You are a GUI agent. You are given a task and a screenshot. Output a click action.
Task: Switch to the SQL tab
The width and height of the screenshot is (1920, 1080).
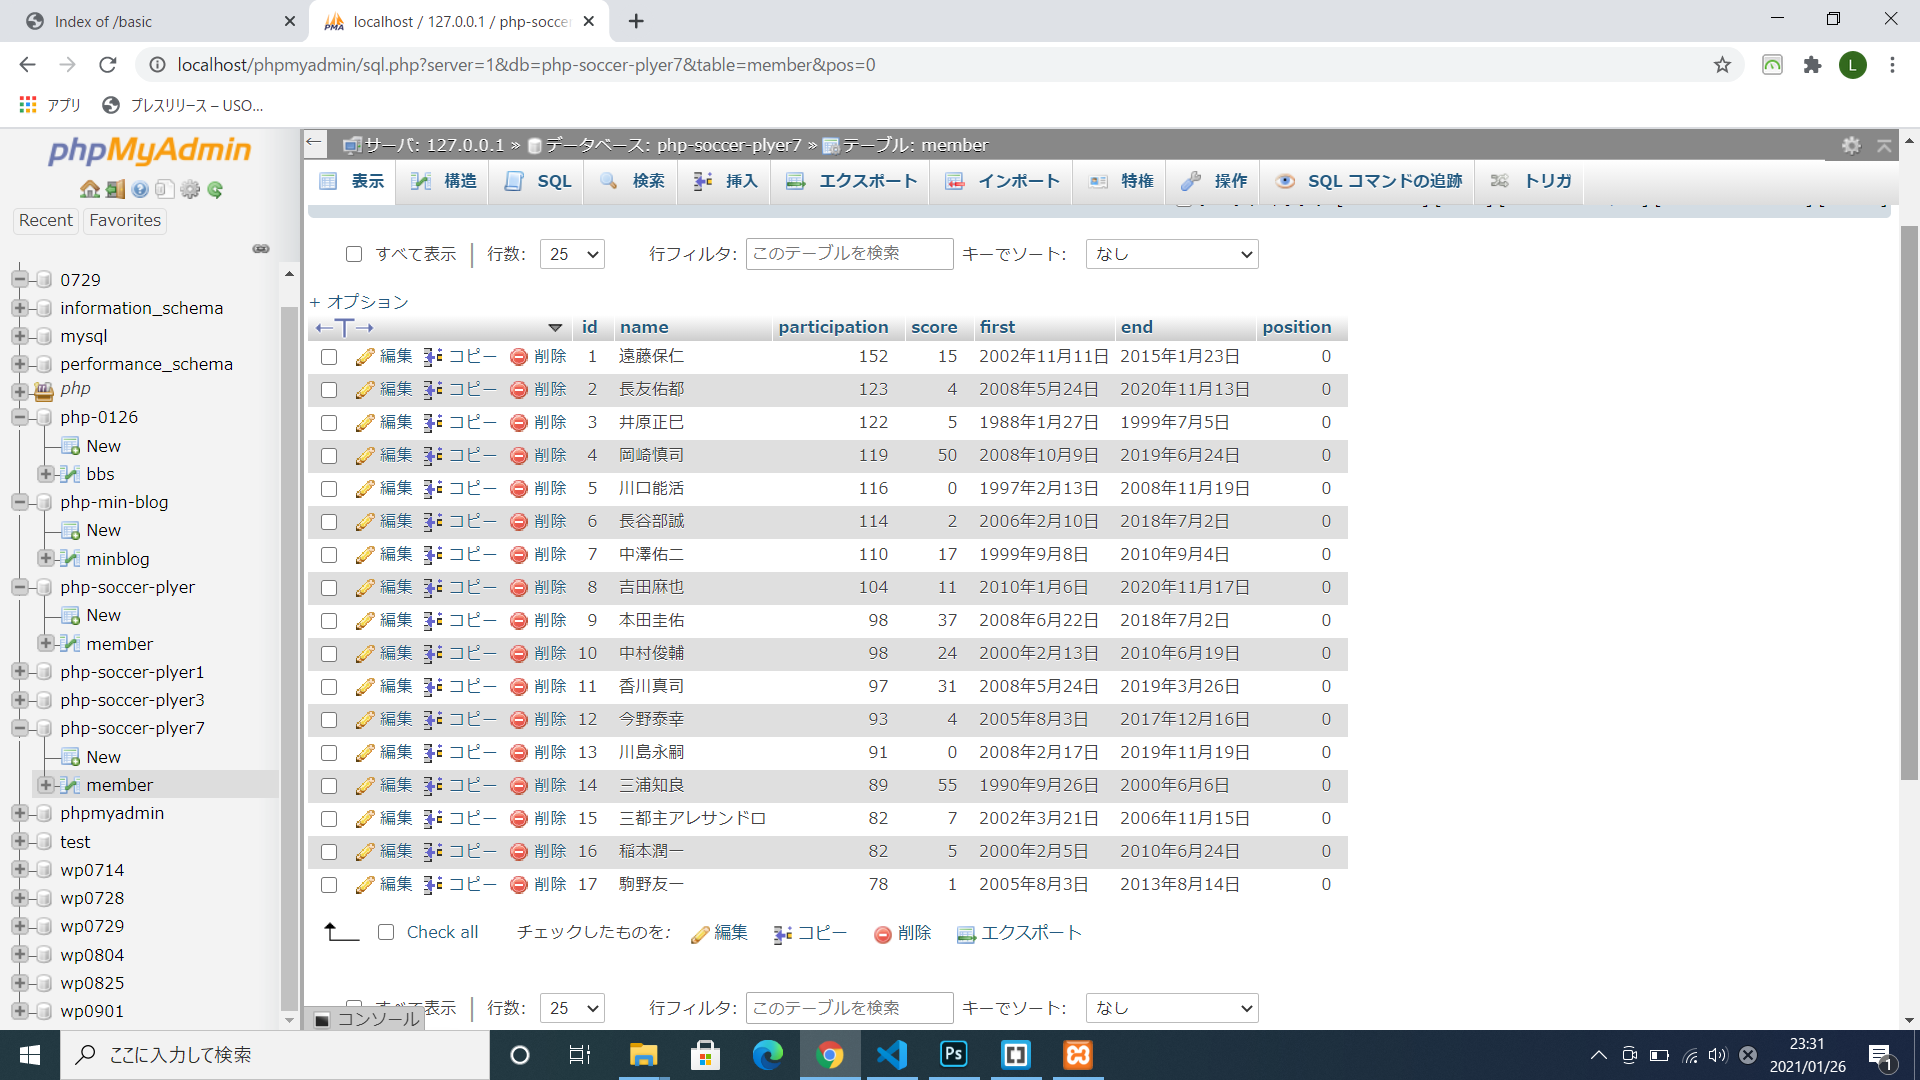[x=539, y=181]
